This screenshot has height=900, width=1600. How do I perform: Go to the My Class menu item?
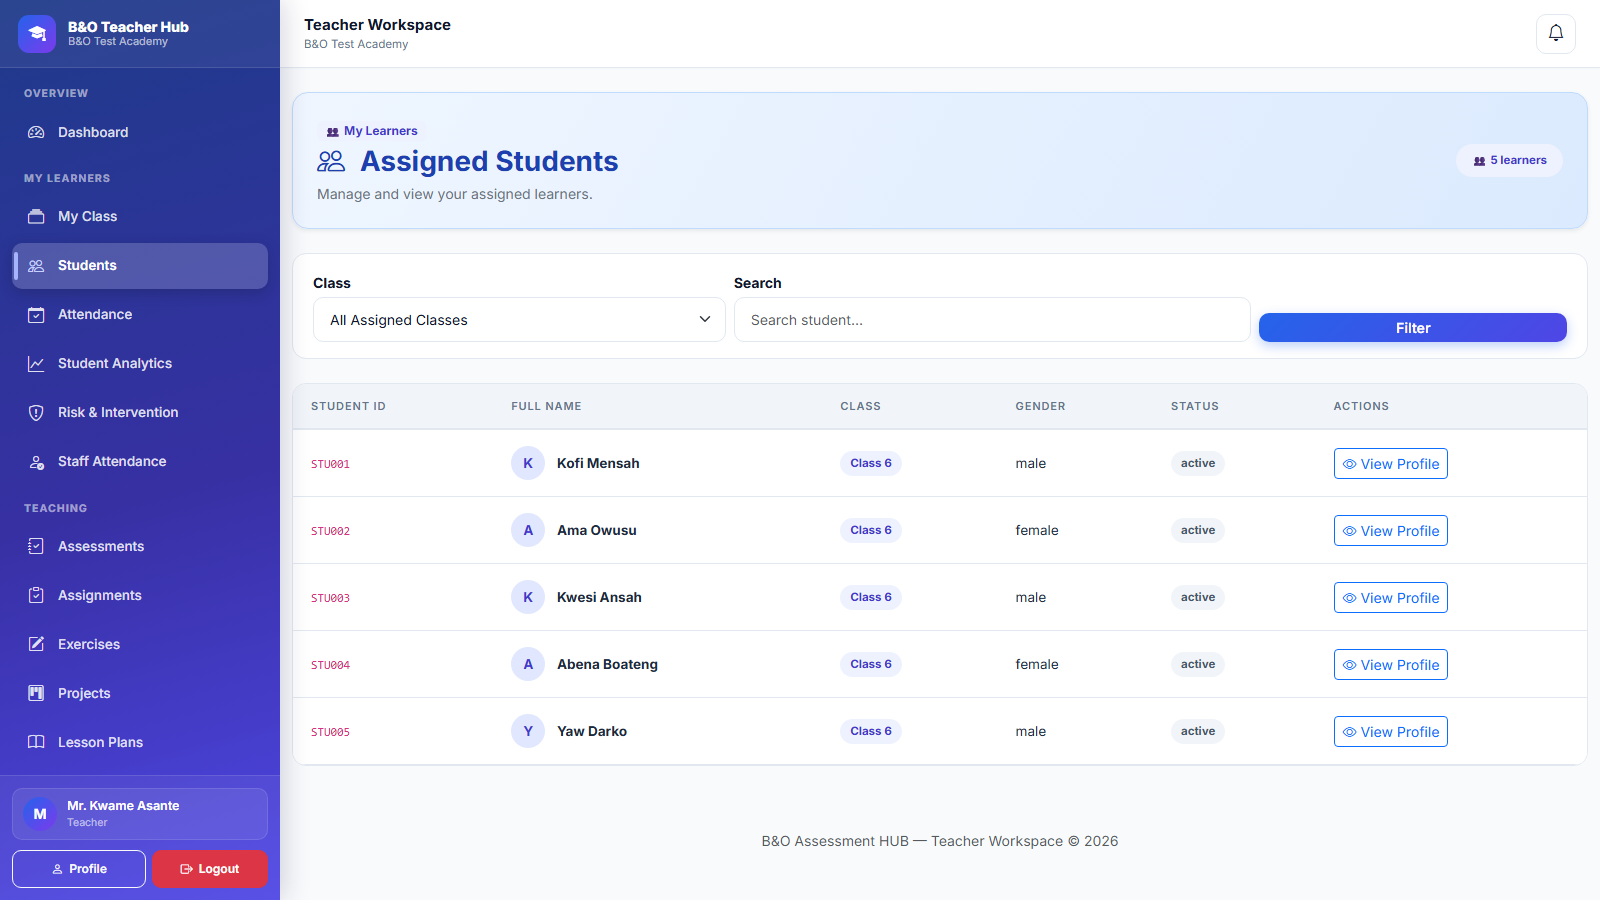click(x=140, y=216)
